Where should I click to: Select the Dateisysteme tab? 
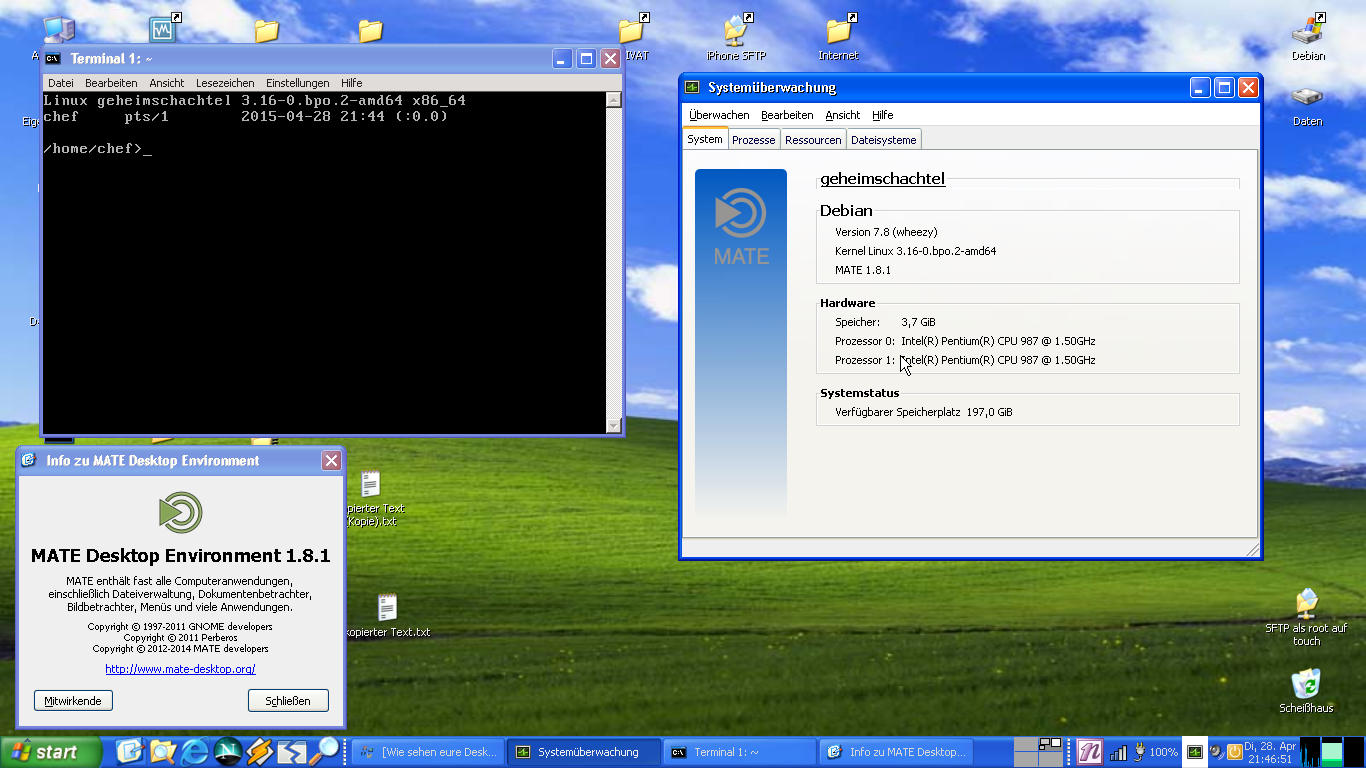(x=882, y=140)
